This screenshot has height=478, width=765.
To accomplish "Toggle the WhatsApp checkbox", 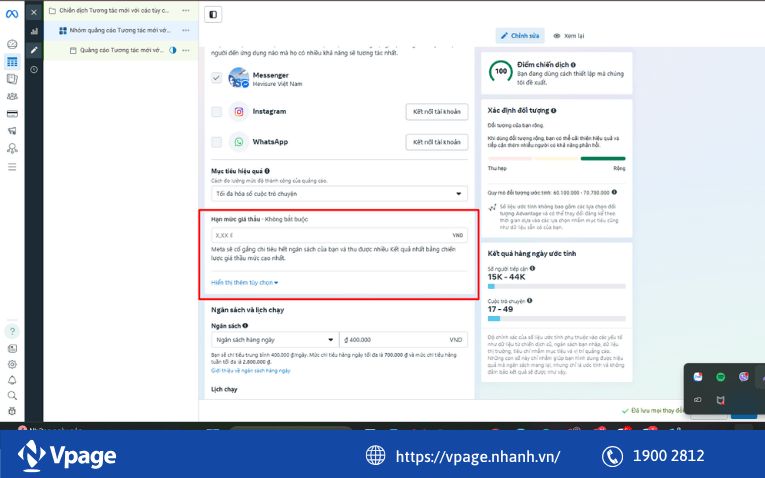I will coord(217,142).
